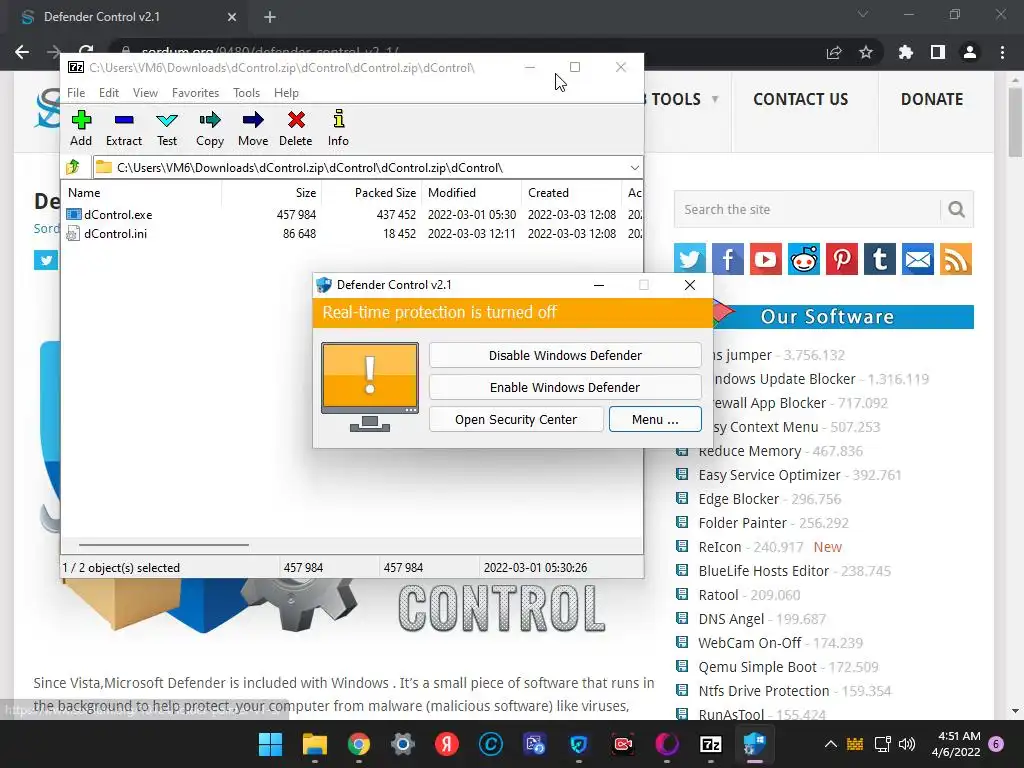The width and height of the screenshot is (1024, 768).
Task: Open the Favorites menu in 7-Zip
Action: point(195,93)
